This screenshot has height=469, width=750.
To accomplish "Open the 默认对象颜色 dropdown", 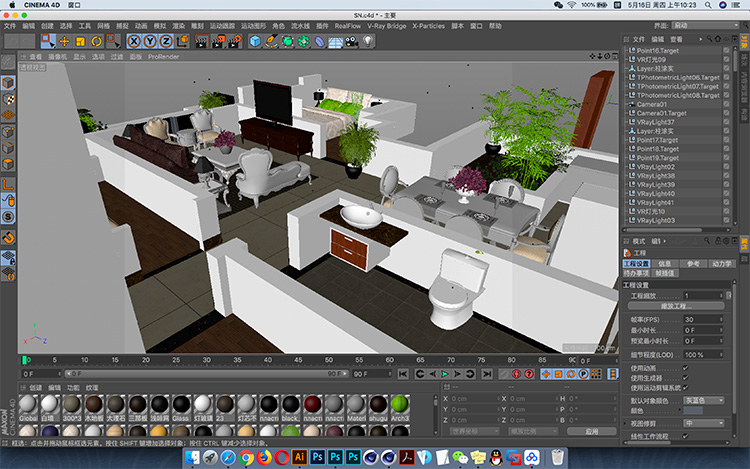I will click(704, 401).
